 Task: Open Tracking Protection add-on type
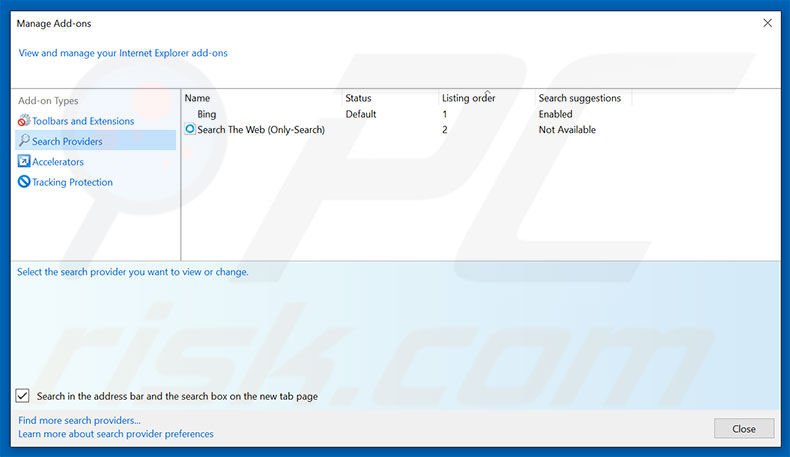tap(73, 182)
